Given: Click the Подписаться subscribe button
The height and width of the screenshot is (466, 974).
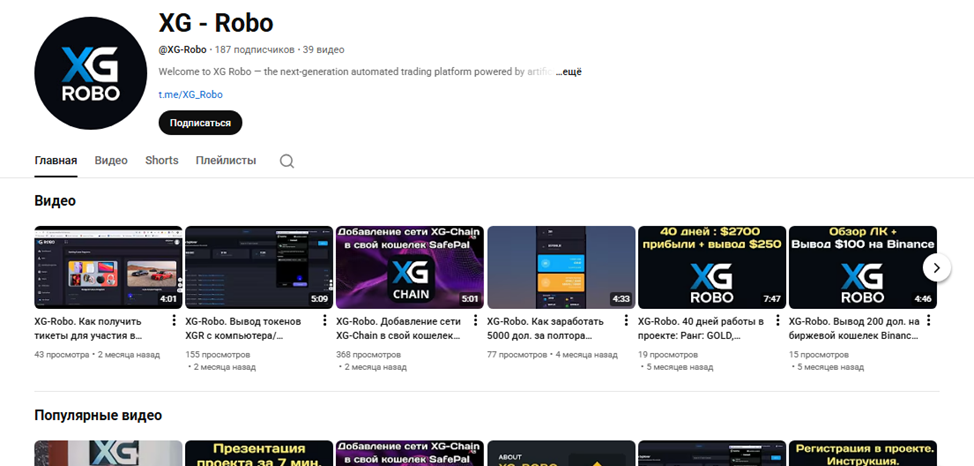Looking at the screenshot, I should [x=200, y=122].
